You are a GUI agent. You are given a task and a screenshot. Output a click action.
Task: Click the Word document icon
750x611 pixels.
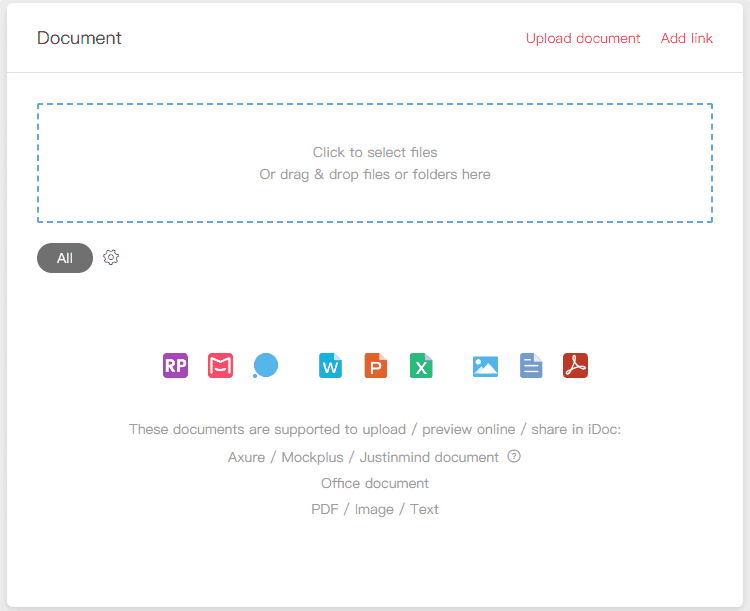pos(331,366)
